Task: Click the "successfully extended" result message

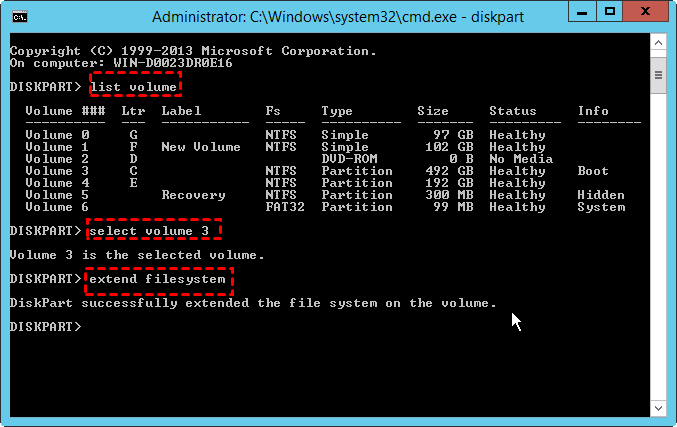Action: [252, 303]
